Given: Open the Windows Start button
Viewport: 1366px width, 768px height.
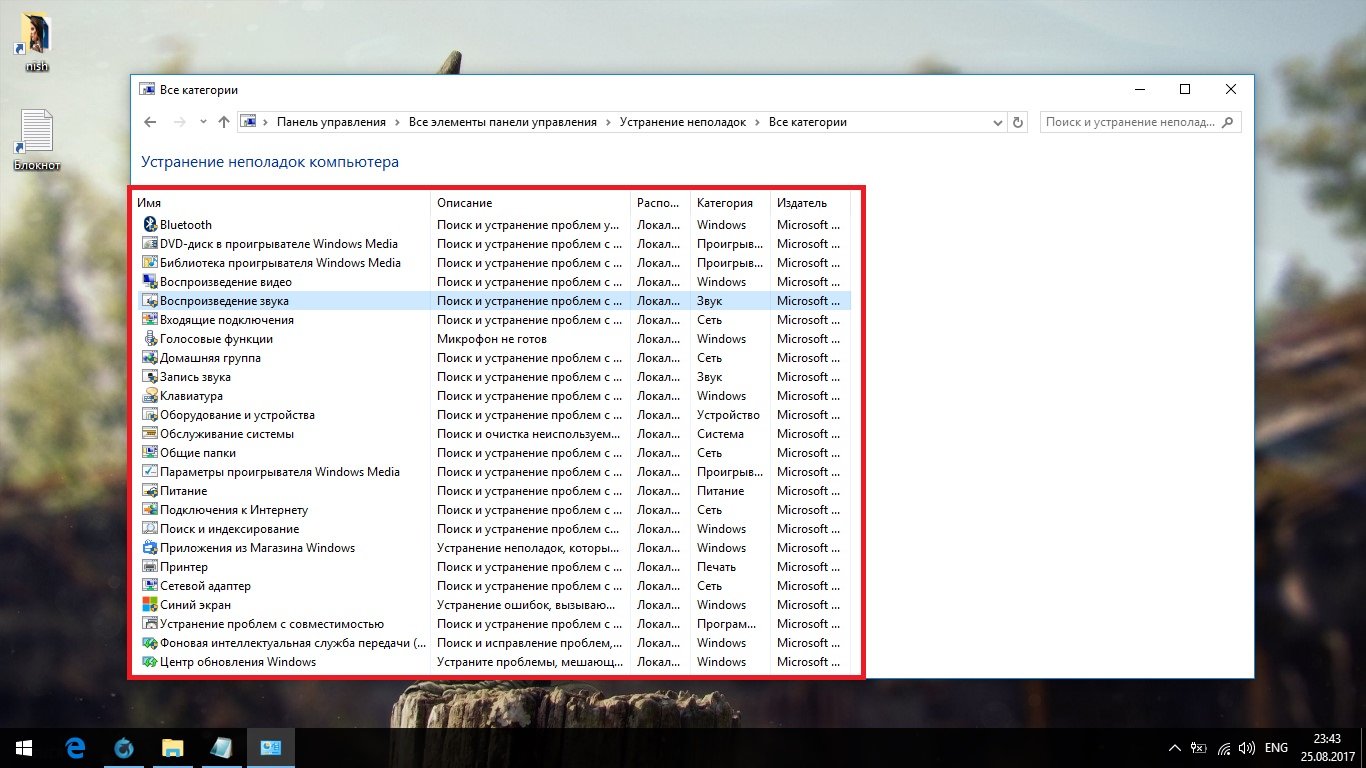Looking at the screenshot, I should coord(24,747).
